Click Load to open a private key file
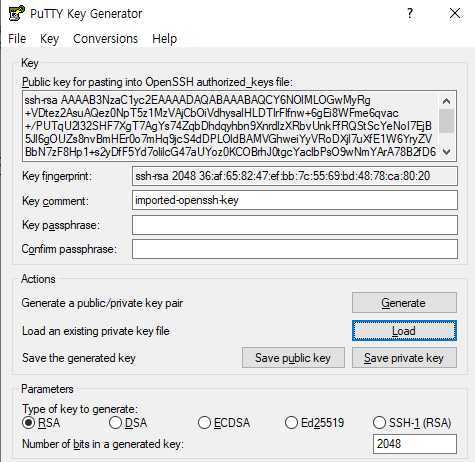475x462 pixels. tap(404, 331)
